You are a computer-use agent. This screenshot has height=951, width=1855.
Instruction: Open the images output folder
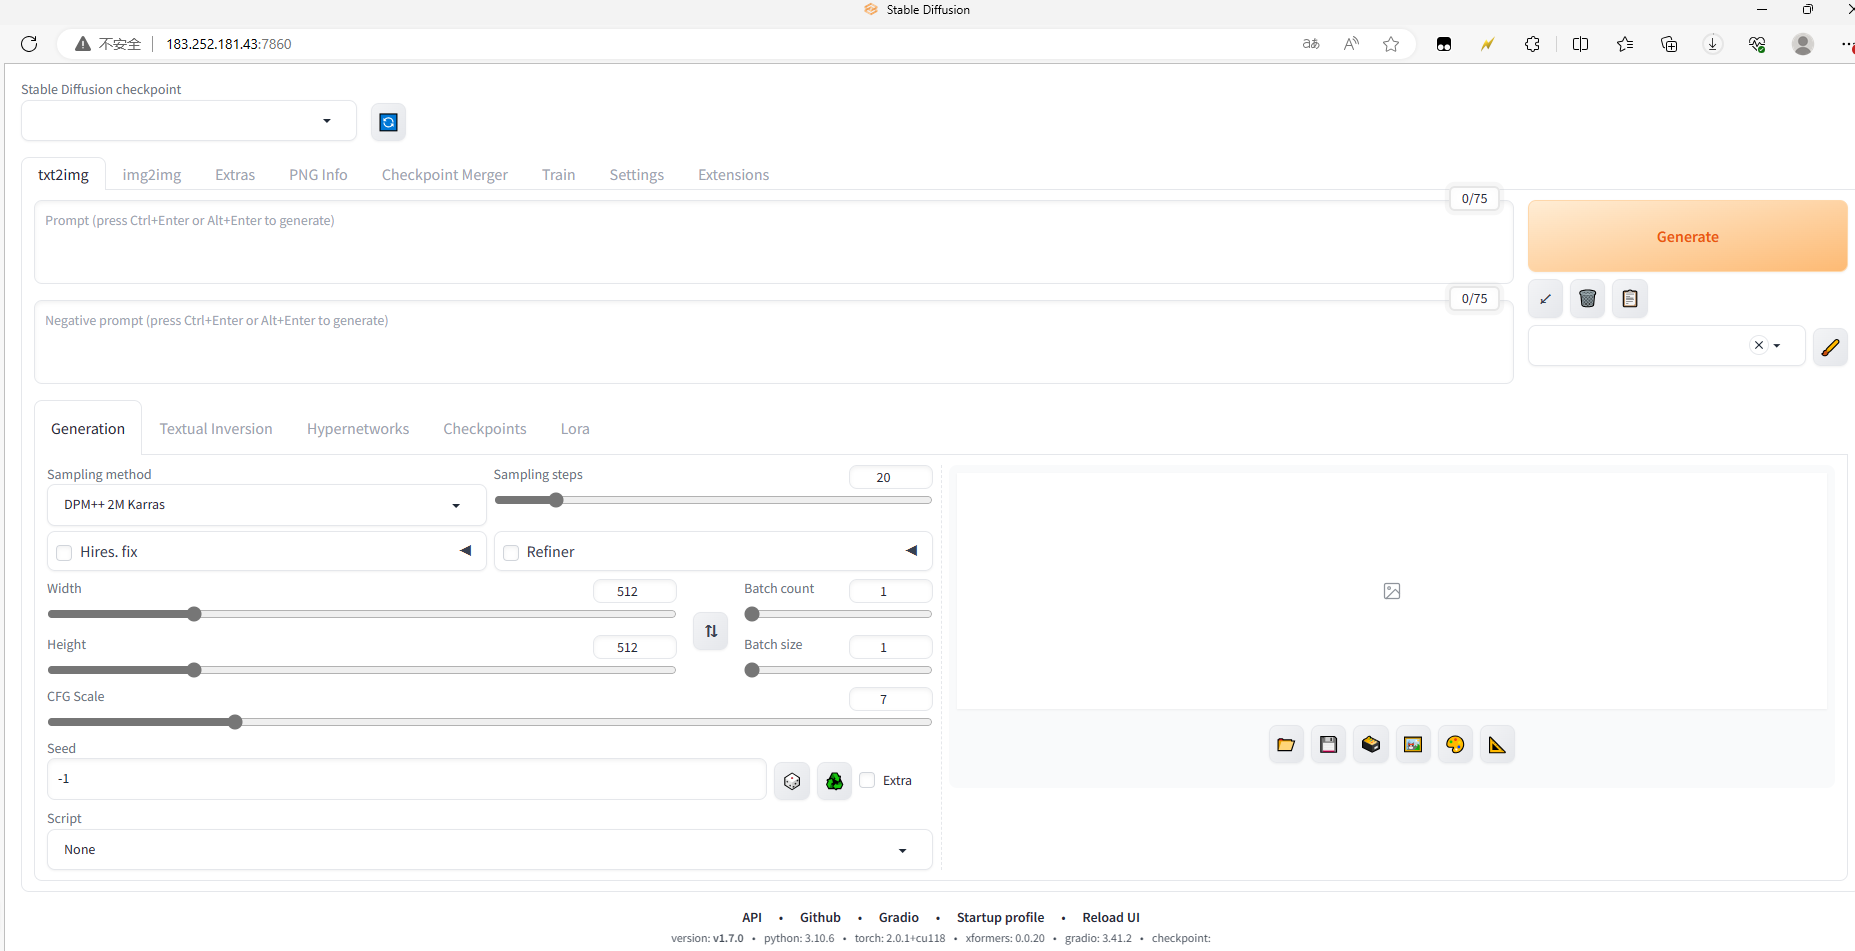click(x=1286, y=744)
